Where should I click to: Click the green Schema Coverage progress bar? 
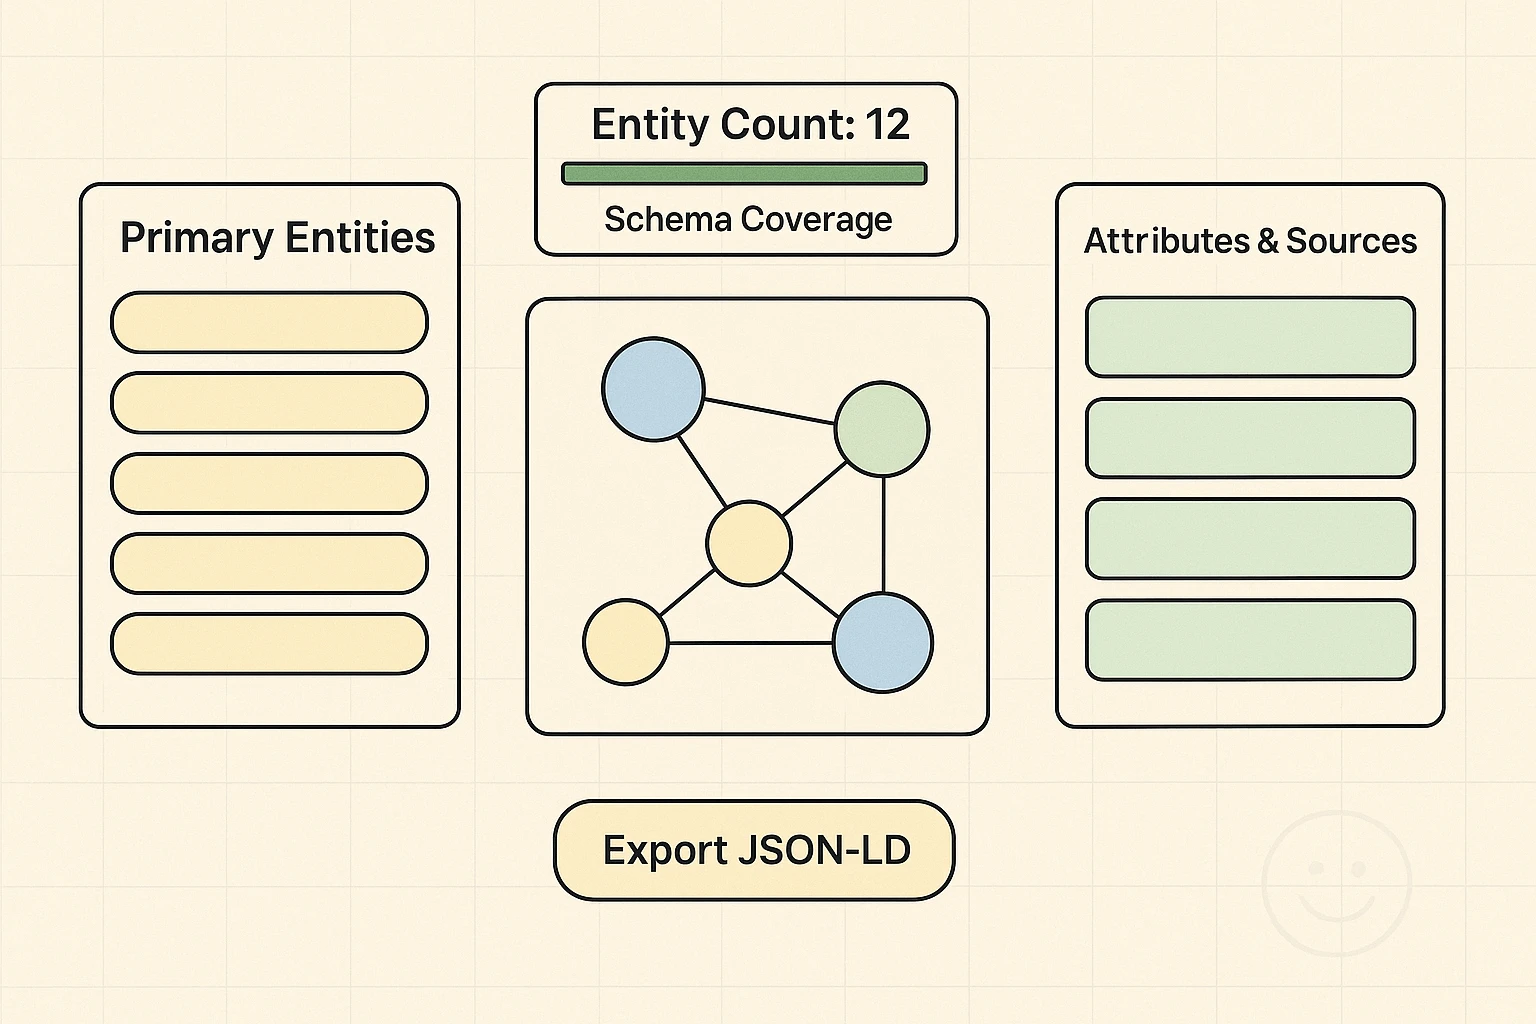pos(745,173)
